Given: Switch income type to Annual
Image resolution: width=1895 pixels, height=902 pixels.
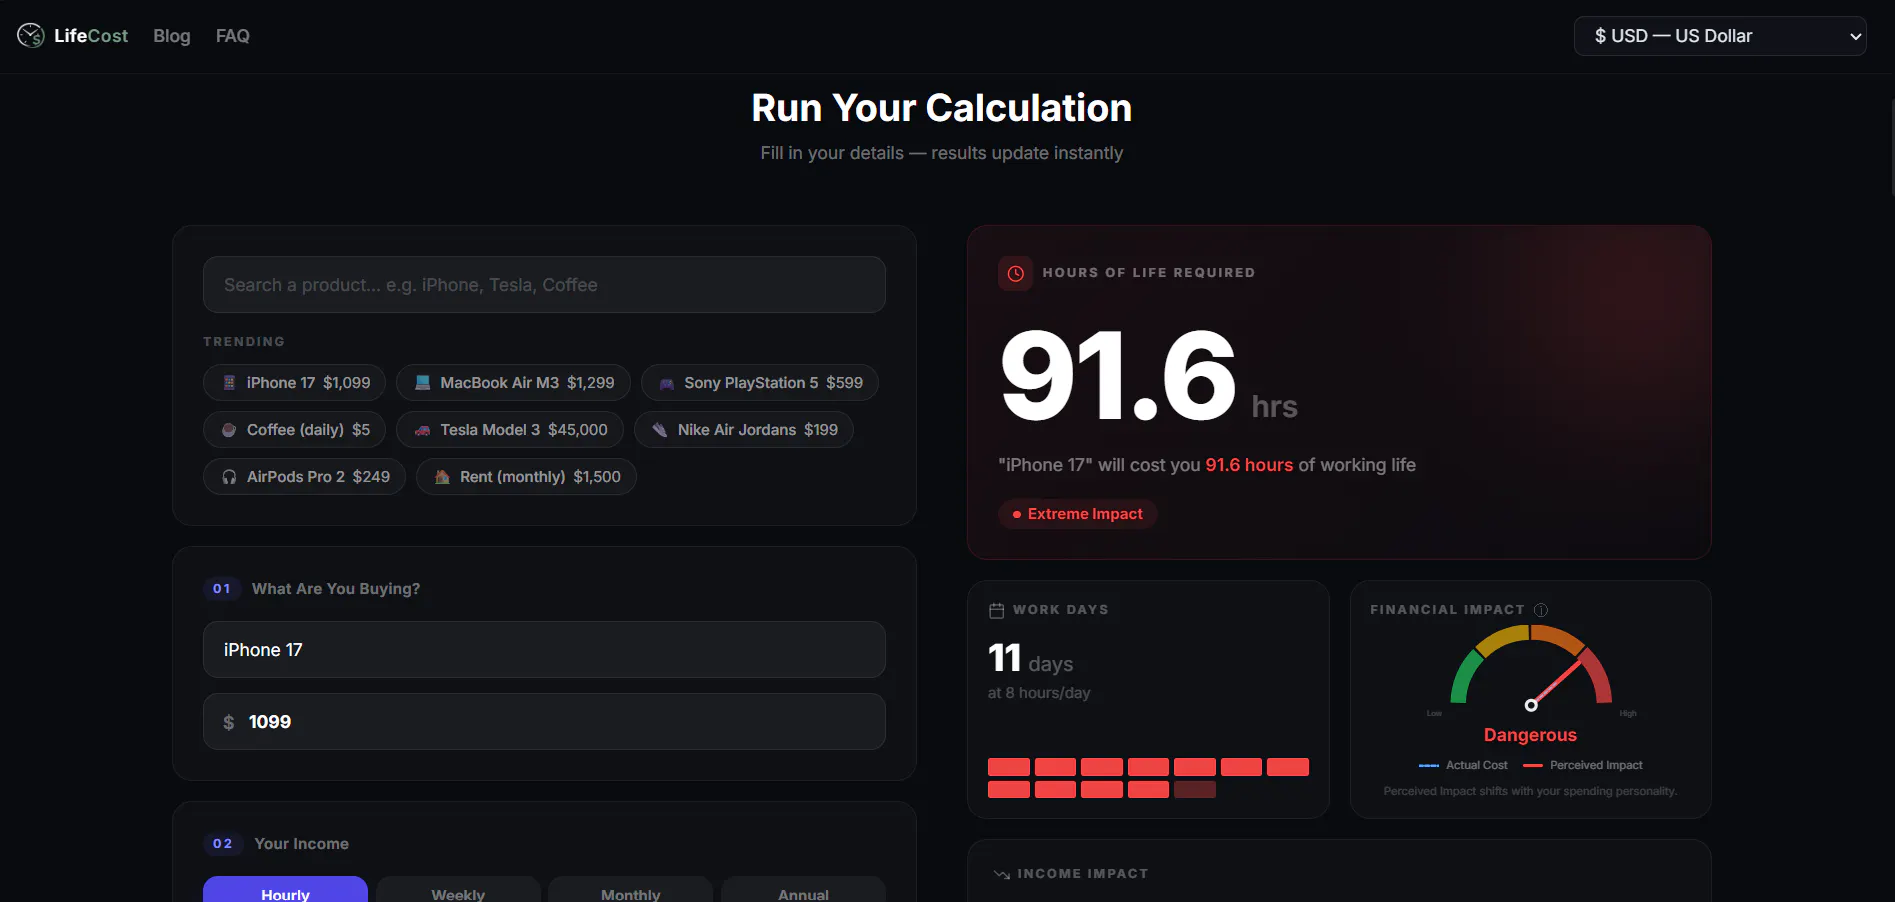Looking at the screenshot, I should (803, 890).
